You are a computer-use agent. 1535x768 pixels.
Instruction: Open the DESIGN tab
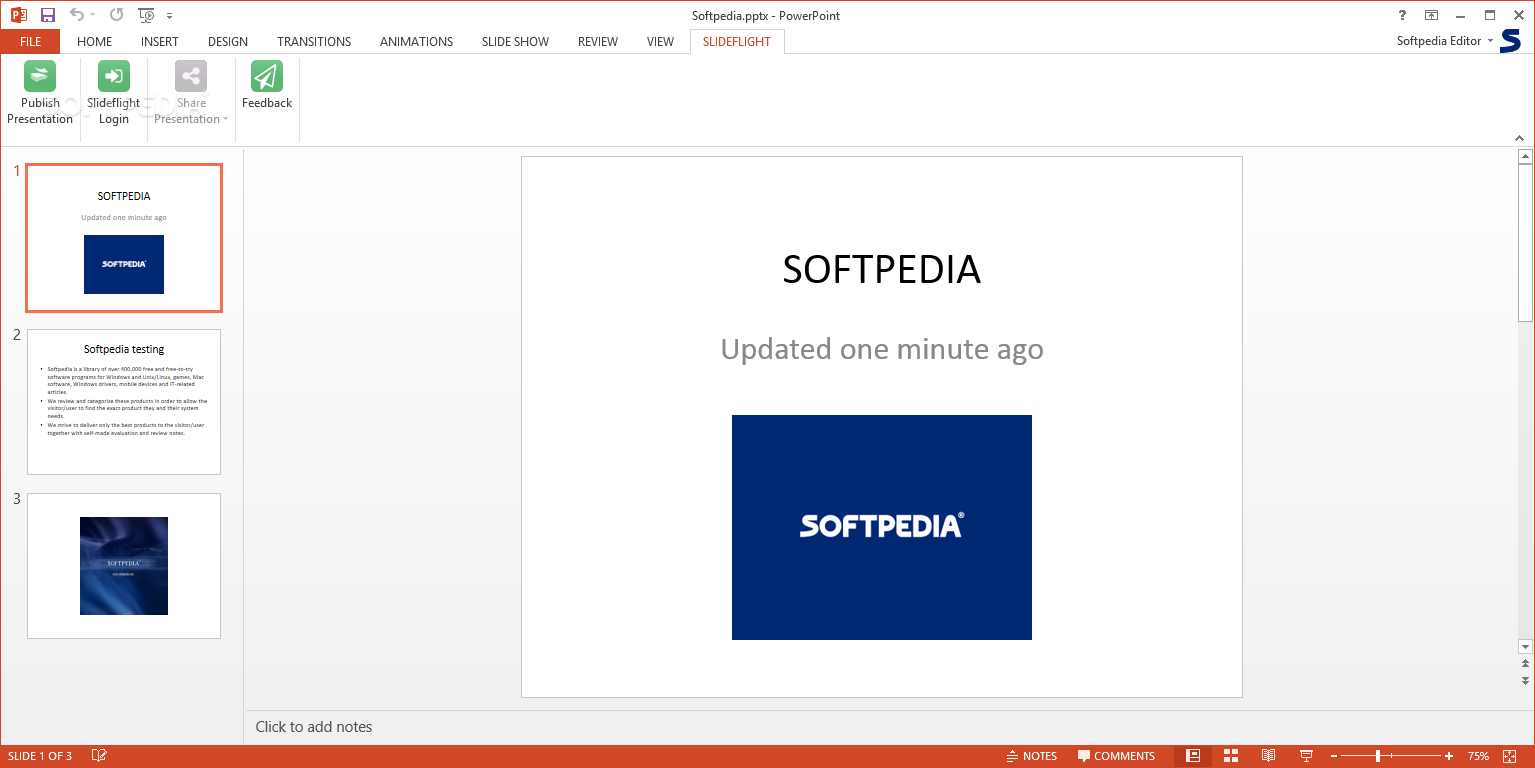228,42
